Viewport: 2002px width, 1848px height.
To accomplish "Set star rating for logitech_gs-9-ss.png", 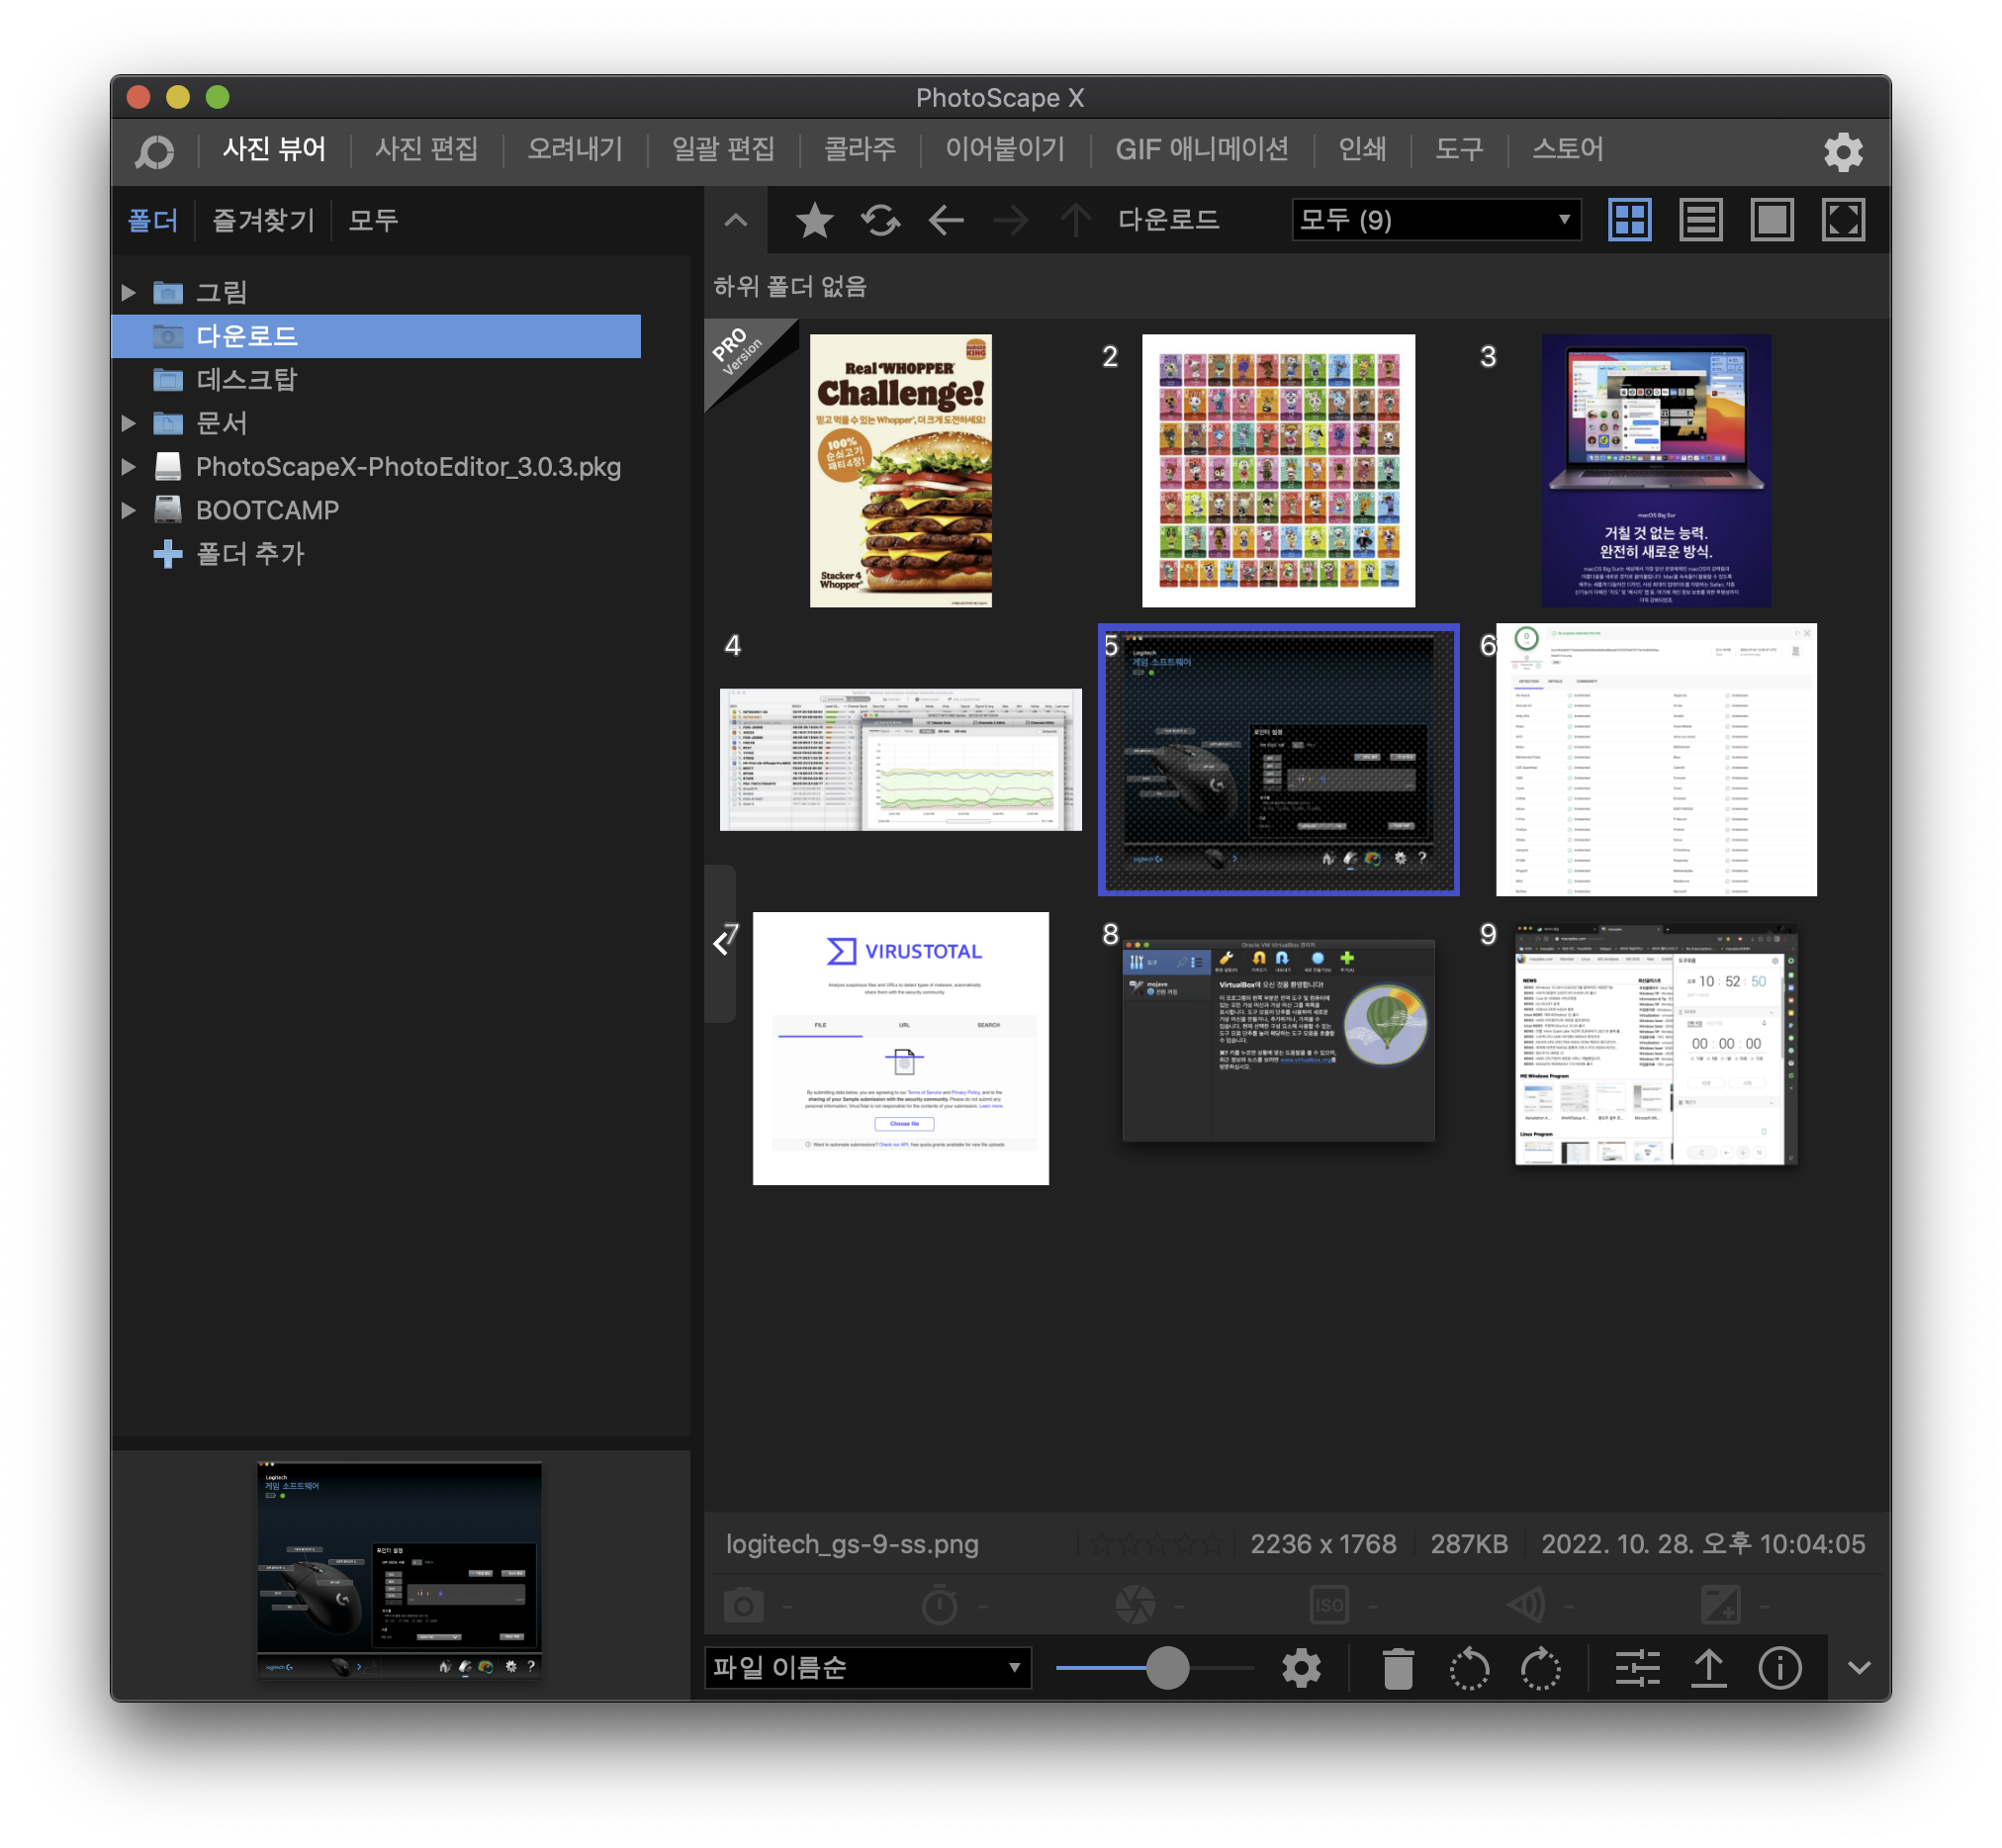I will pos(1156,1543).
